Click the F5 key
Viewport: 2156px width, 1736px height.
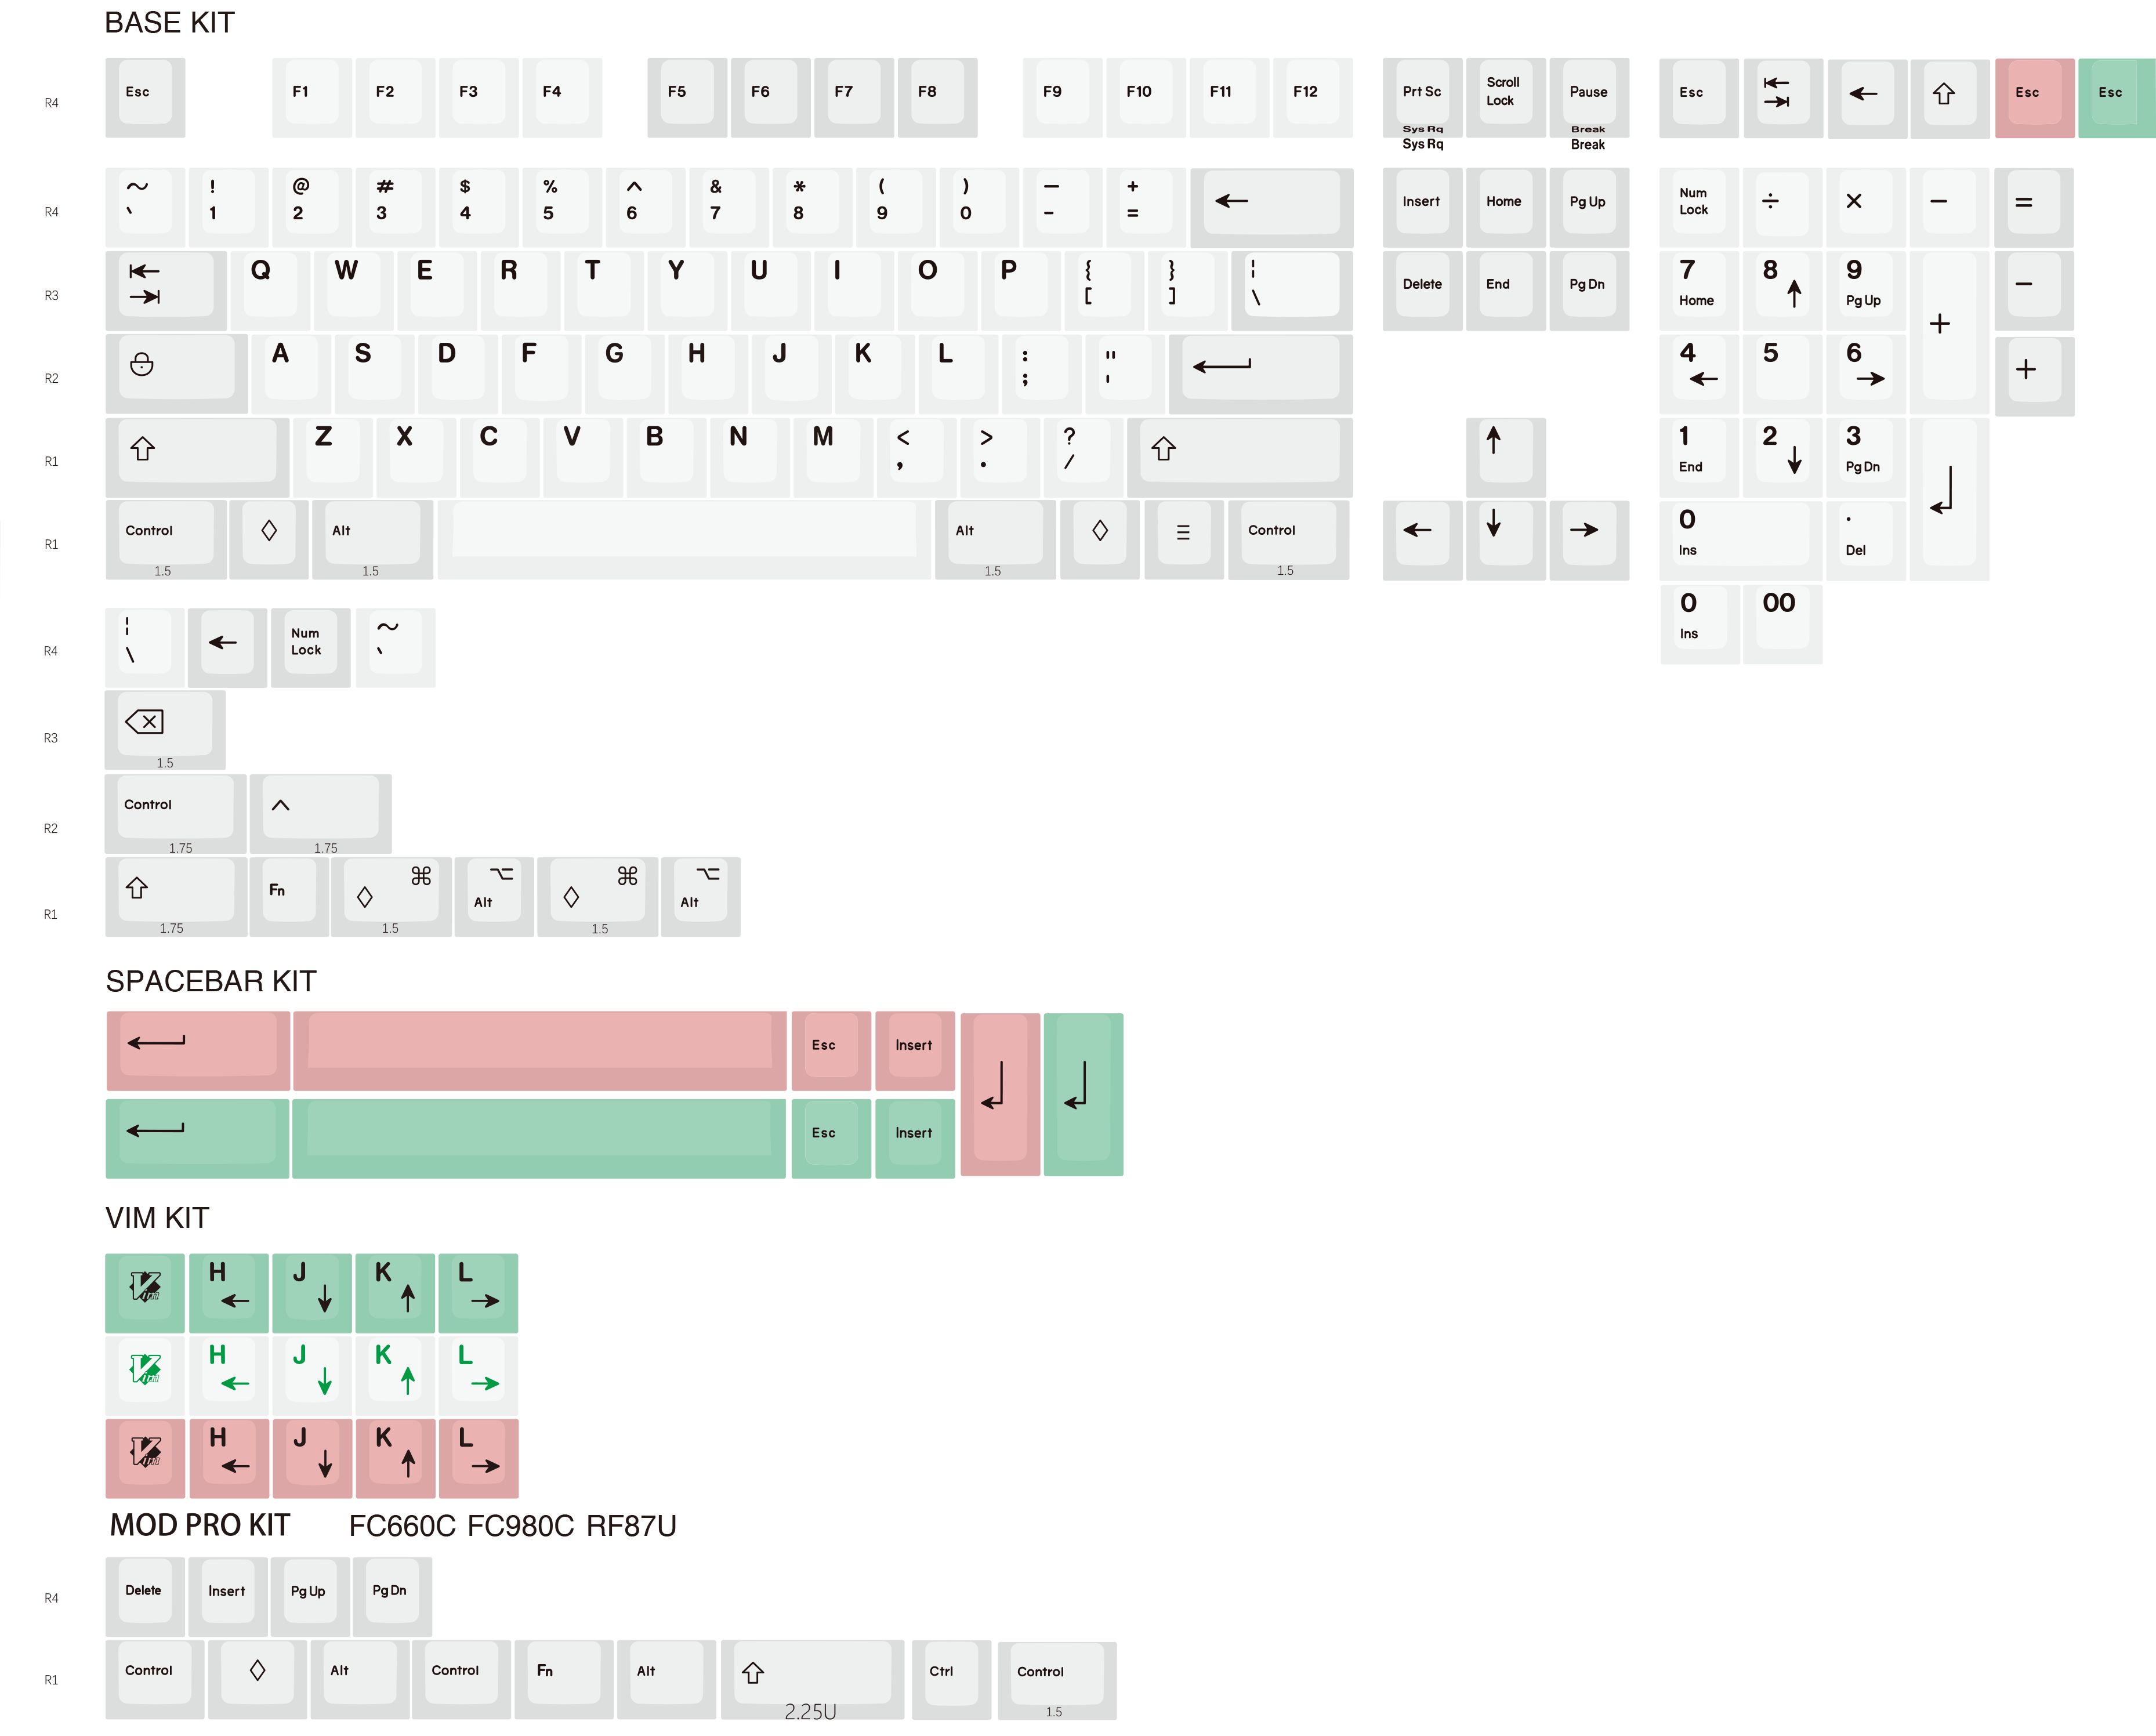click(687, 98)
